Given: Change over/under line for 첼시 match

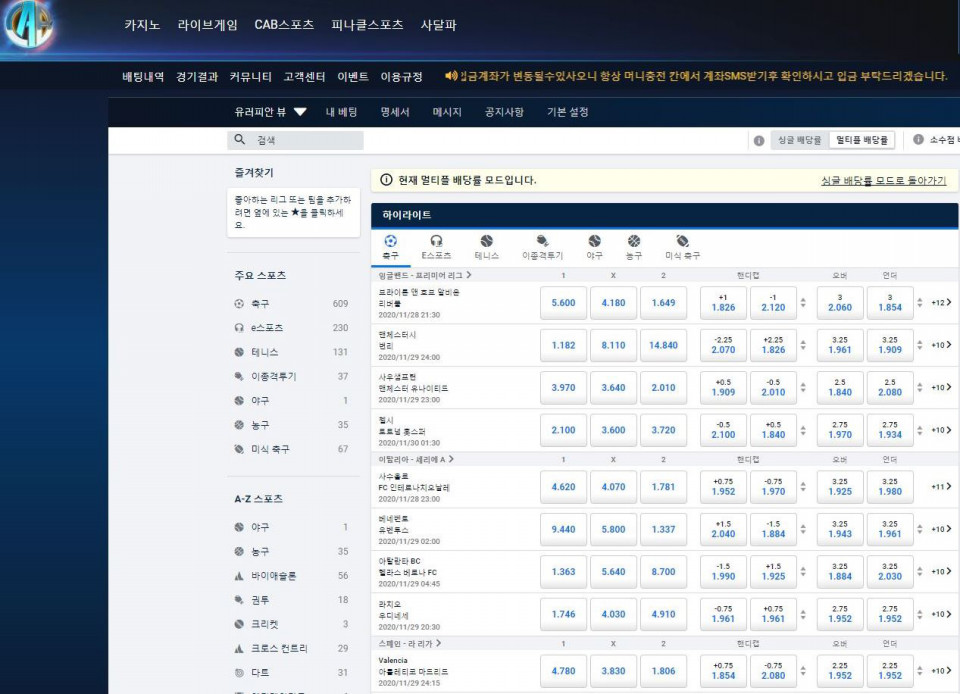Looking at the screenshot, I should (920, 430).
